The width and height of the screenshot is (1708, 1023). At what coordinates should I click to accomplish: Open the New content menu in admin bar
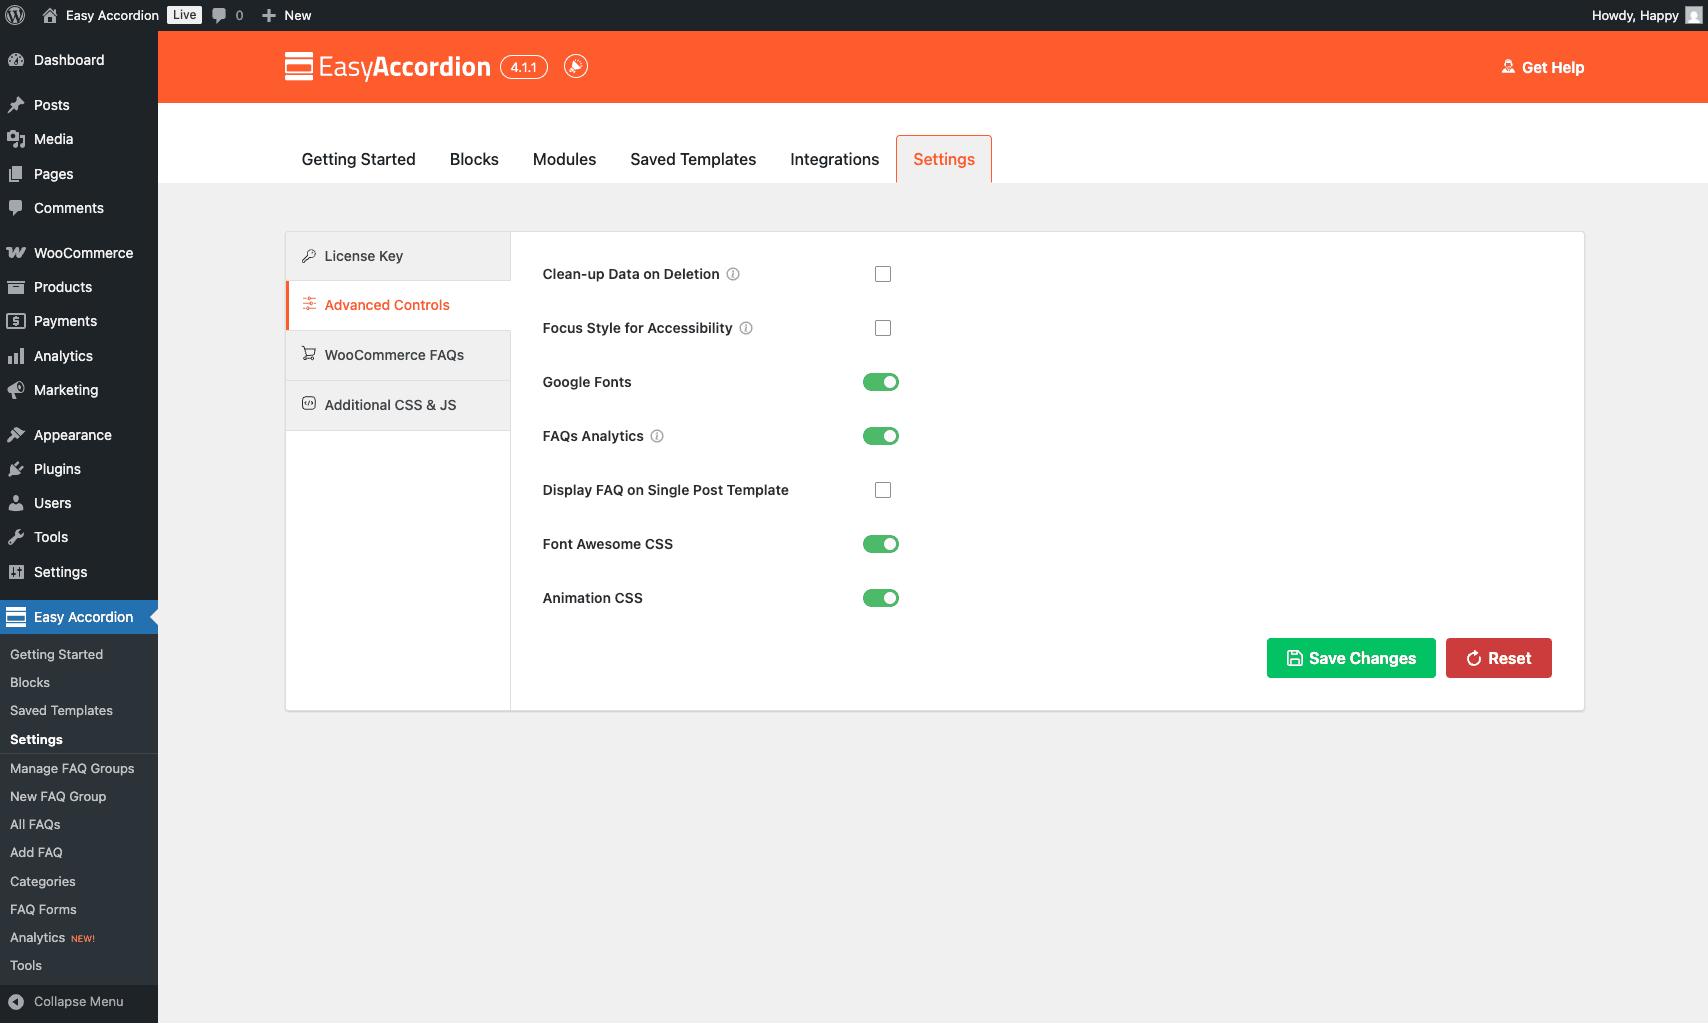pyautogui.click(x=286, y=15)
